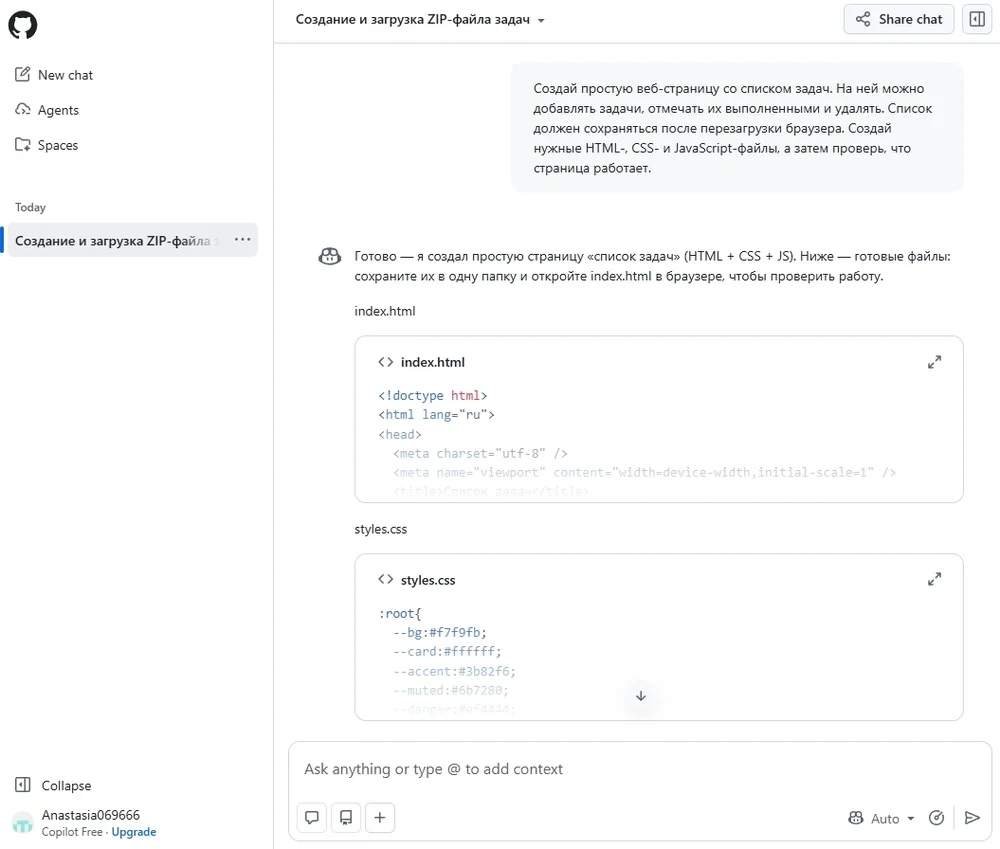The height and width of the screenshot is (849, 1000).
Task: Focus the "Ask anything" message input
Action: (640, 769)
